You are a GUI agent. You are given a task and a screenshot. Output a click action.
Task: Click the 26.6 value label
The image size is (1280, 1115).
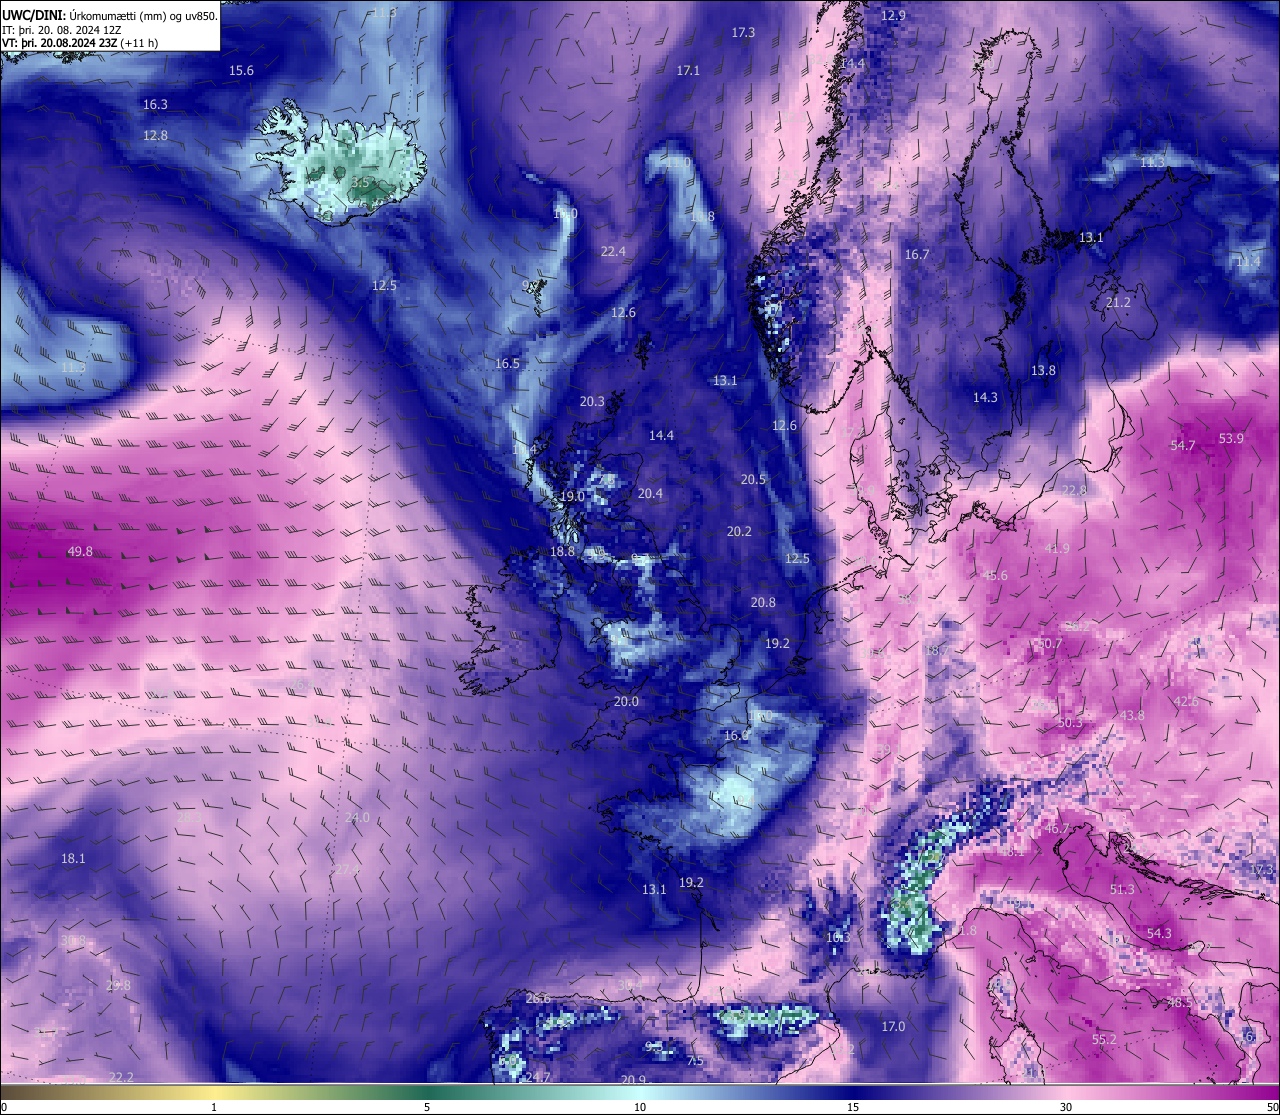pyautogui.click(x=538, y=998)
